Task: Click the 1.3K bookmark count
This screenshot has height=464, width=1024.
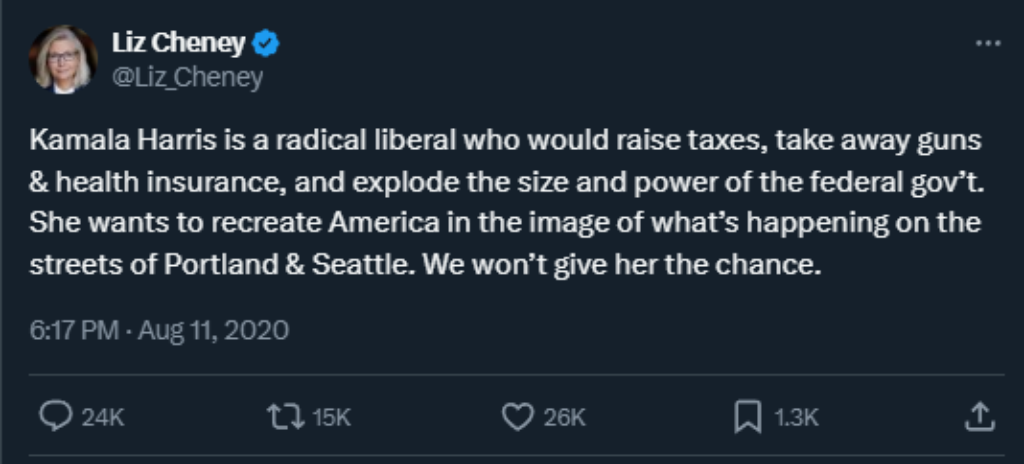Action: pyautogui.click(x=796, y=418)
